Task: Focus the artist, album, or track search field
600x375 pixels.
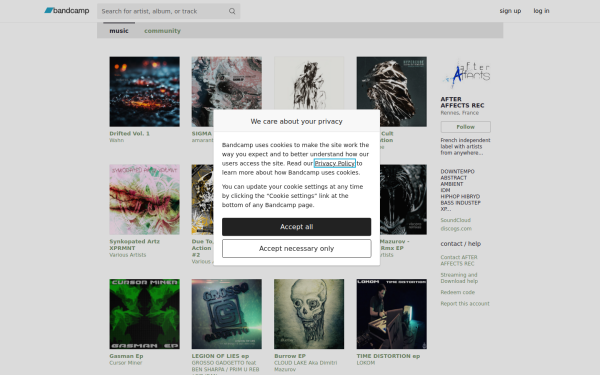Action: tap(168, 11)
